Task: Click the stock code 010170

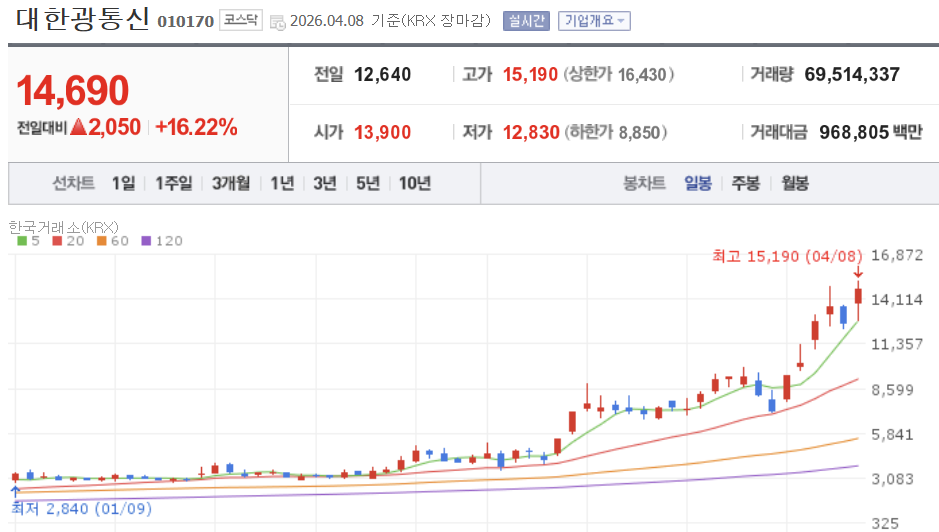Action: [186, 22]
